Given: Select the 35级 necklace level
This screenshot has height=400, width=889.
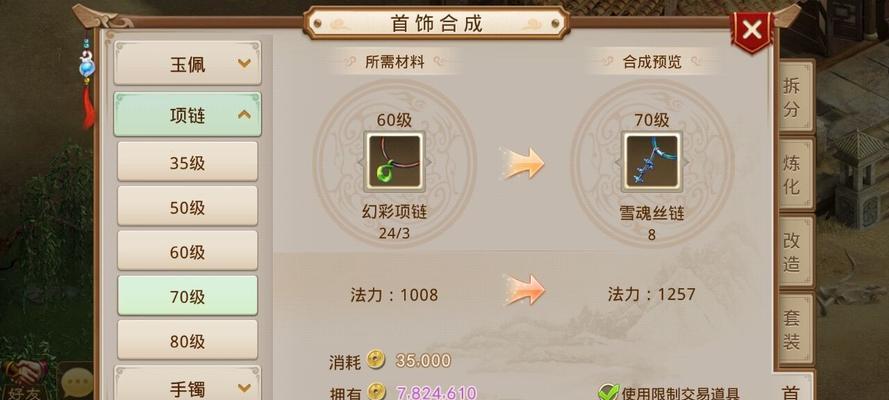Looking at the screenshot, I should click(x=188, y=162).
